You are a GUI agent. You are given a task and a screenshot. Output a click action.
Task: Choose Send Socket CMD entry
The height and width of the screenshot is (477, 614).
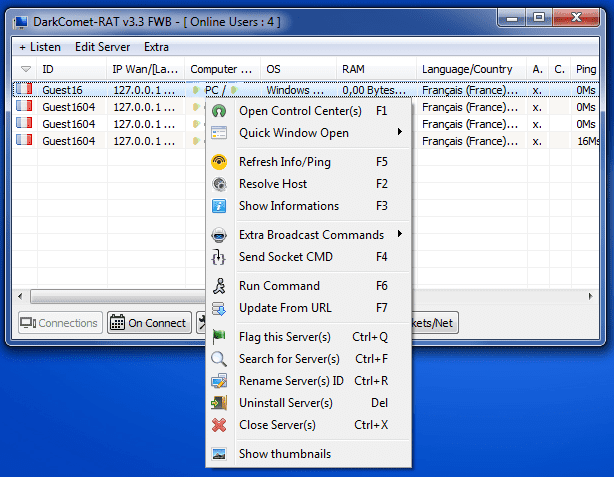coord(309,257)
